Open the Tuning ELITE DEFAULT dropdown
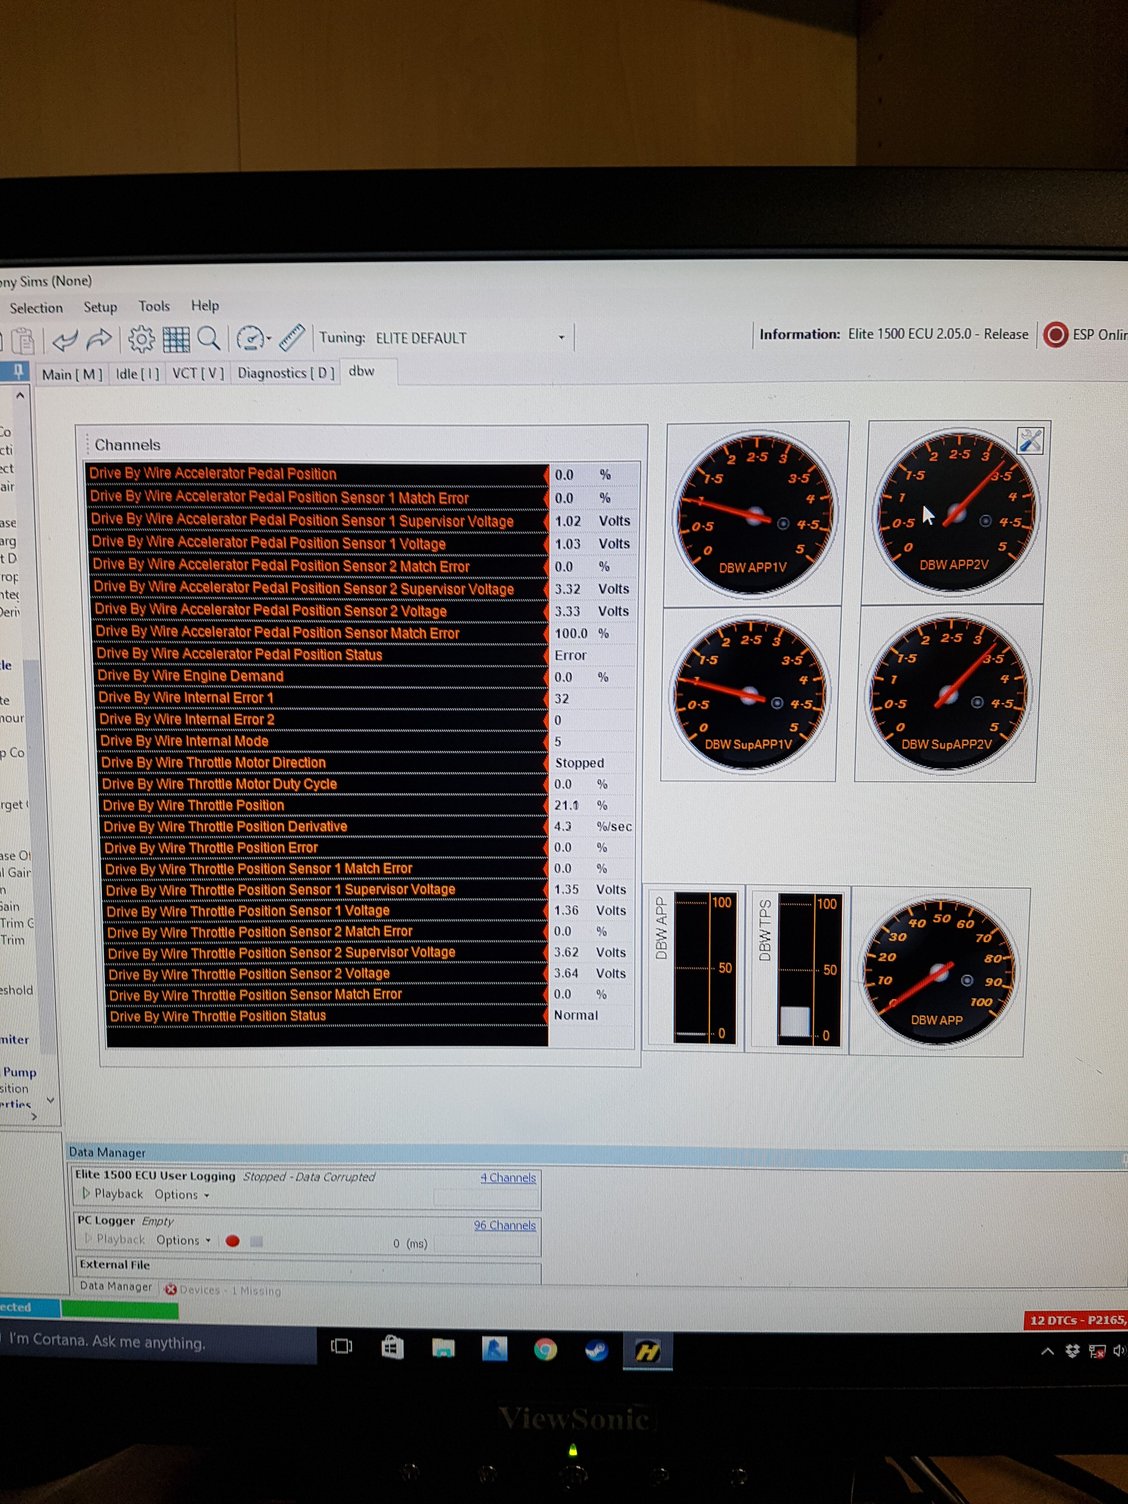This screenshot has height=1504, width=1128. (x=562, y=338)
